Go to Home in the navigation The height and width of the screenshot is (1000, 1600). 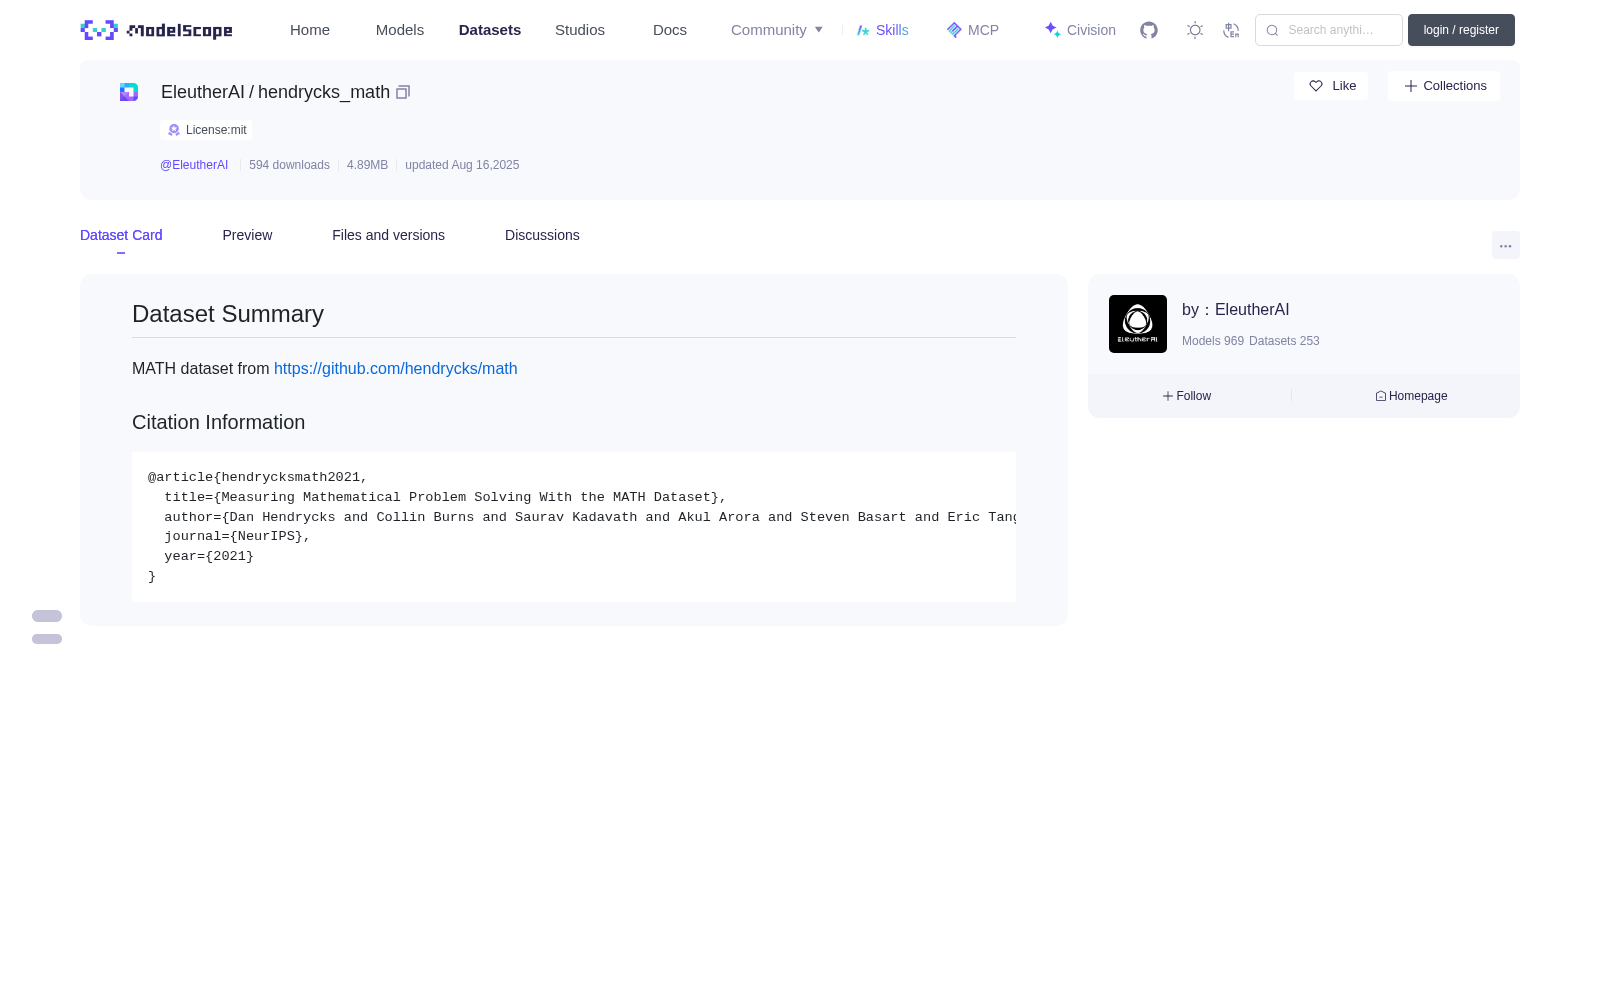(310, 30)
